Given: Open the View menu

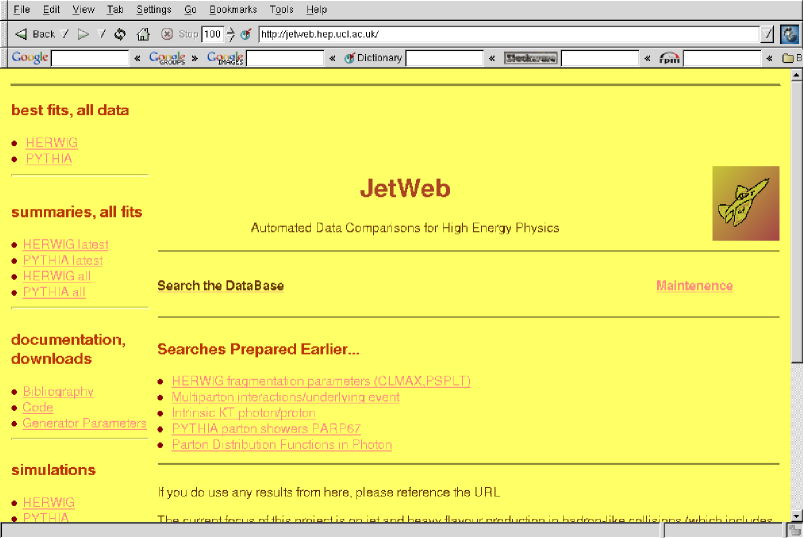Looking at the screenshot, I should tap(83, 9).
